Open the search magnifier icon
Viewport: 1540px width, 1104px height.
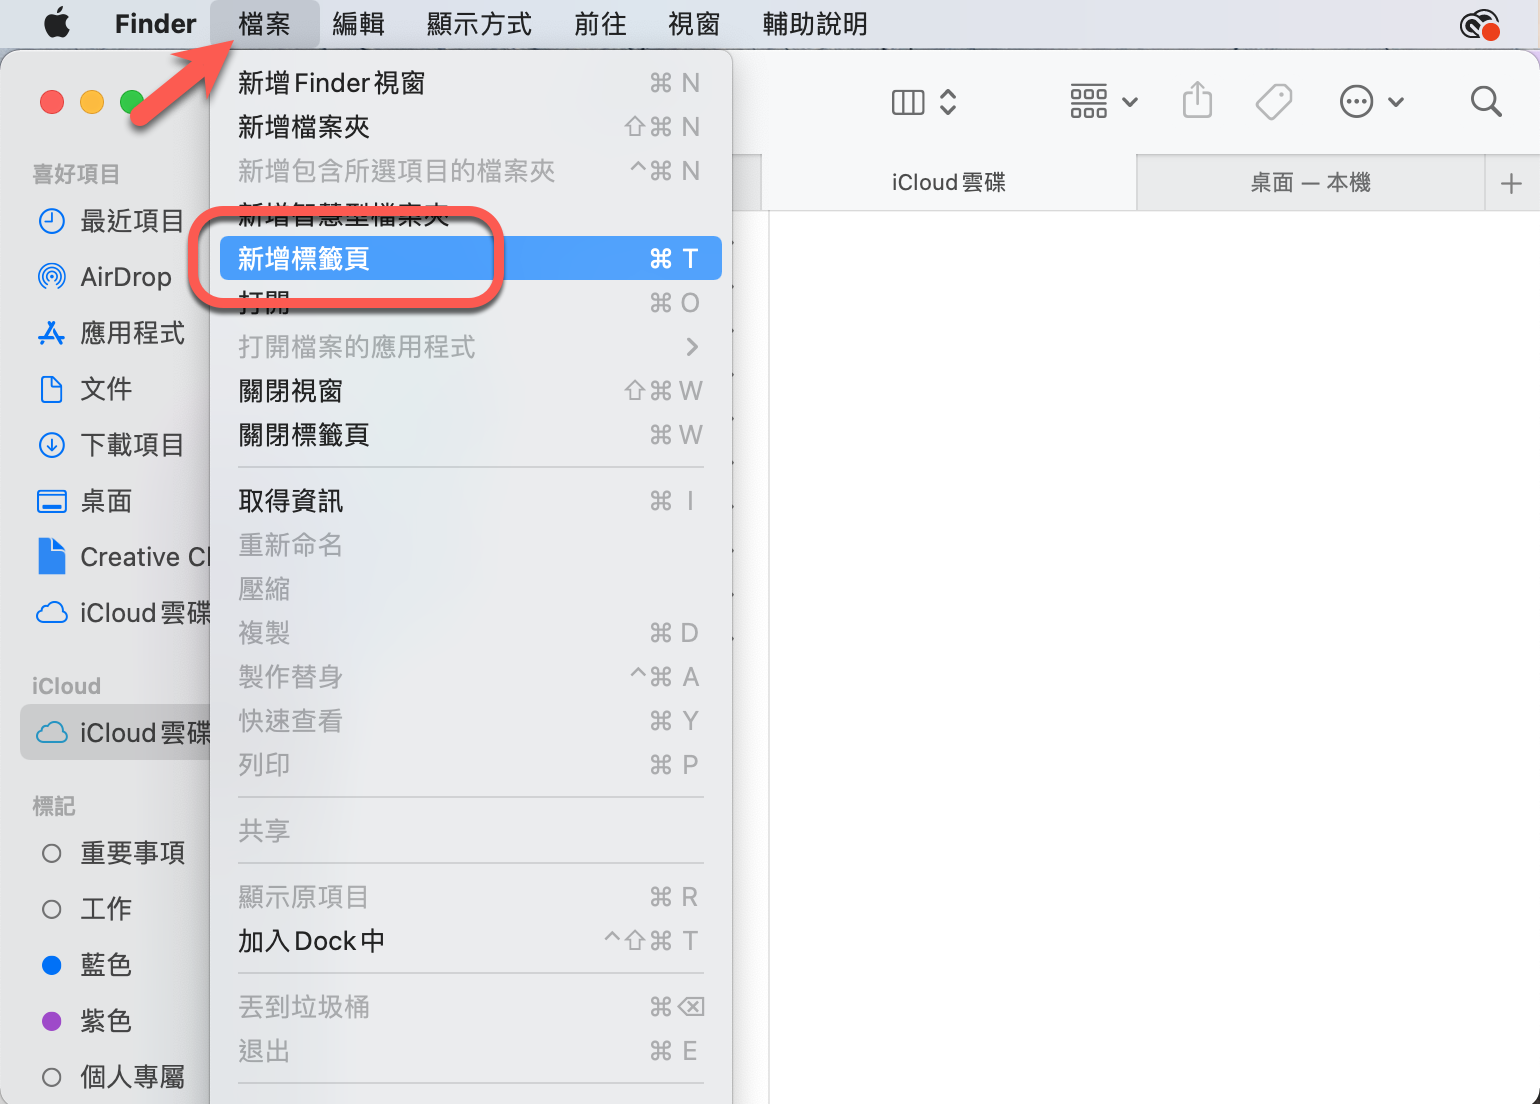tap(1486, 101)
